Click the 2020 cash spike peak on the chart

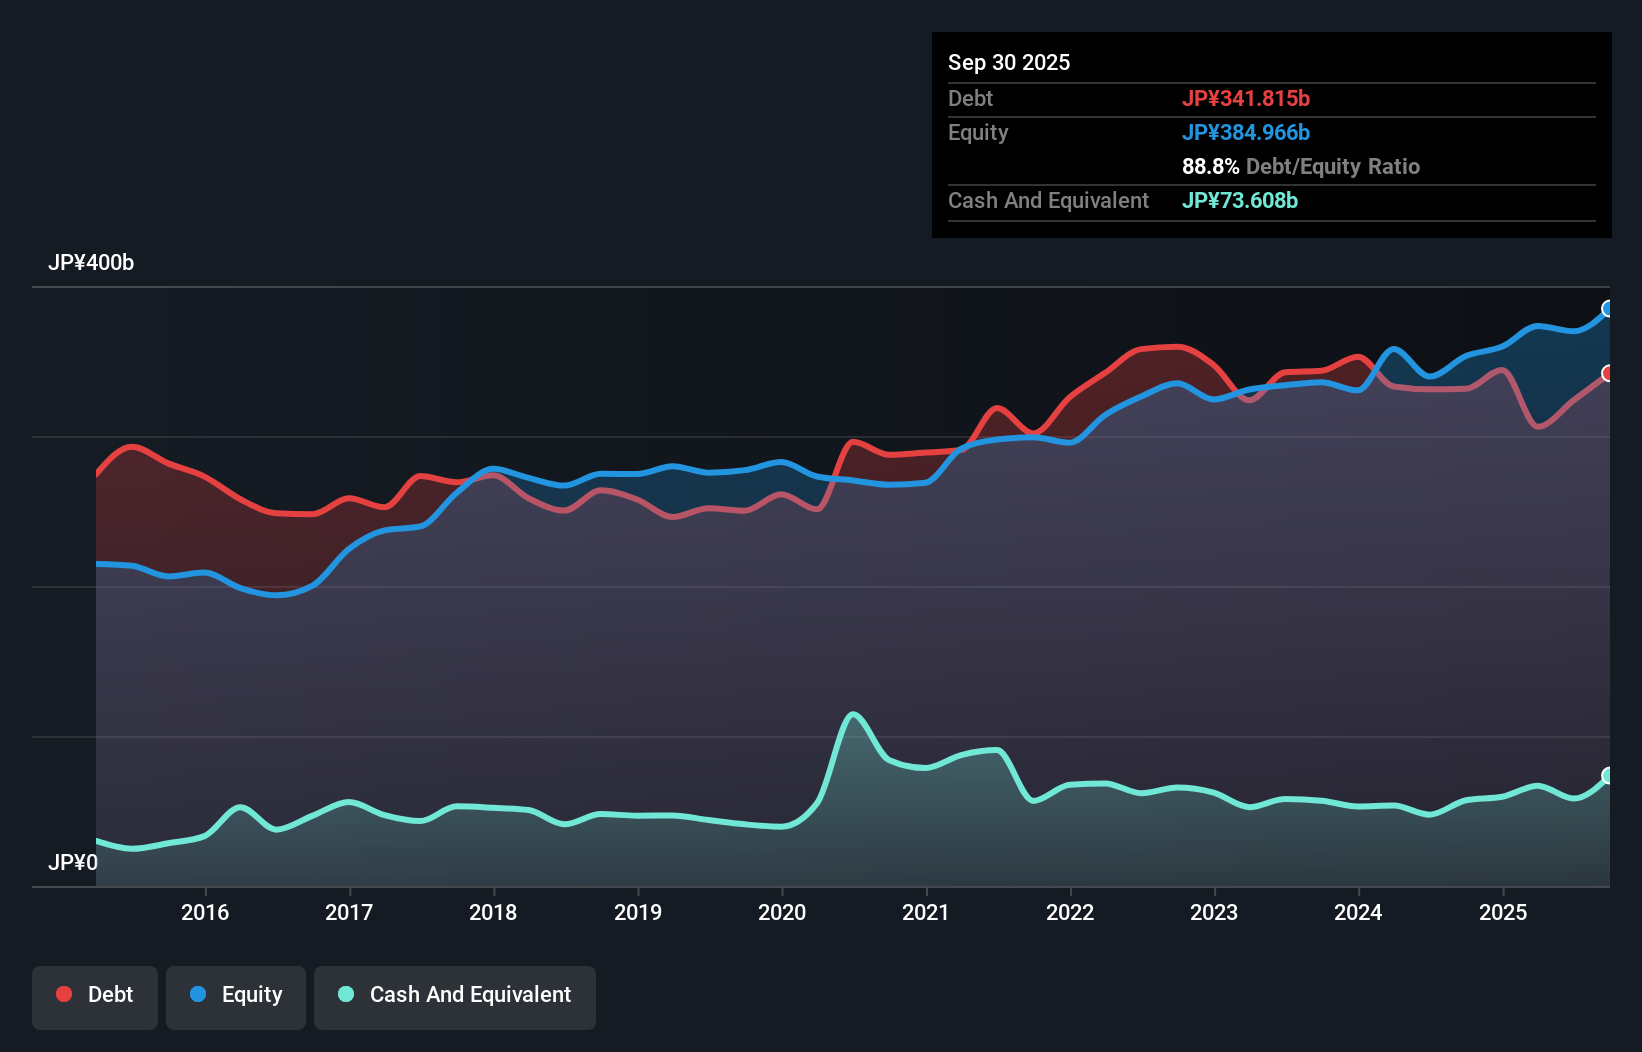click(853, 714)
